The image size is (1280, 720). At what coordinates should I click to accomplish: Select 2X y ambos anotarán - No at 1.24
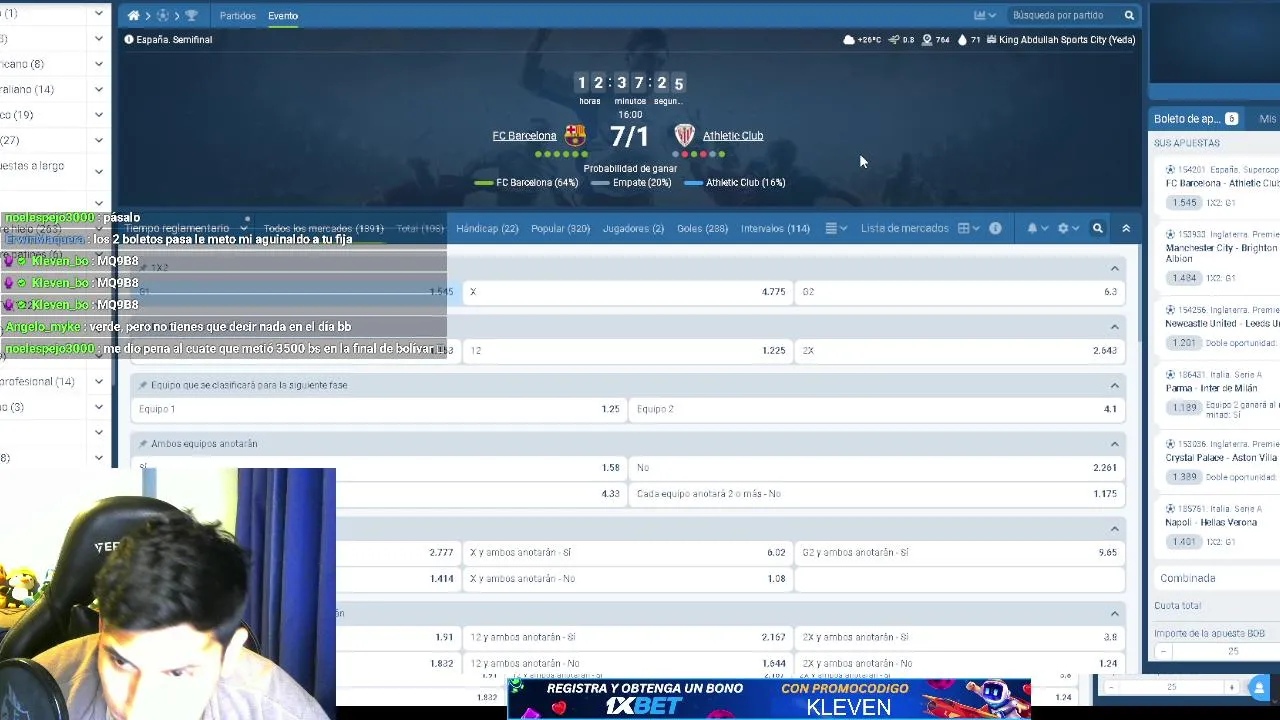[x=960, y=664]
